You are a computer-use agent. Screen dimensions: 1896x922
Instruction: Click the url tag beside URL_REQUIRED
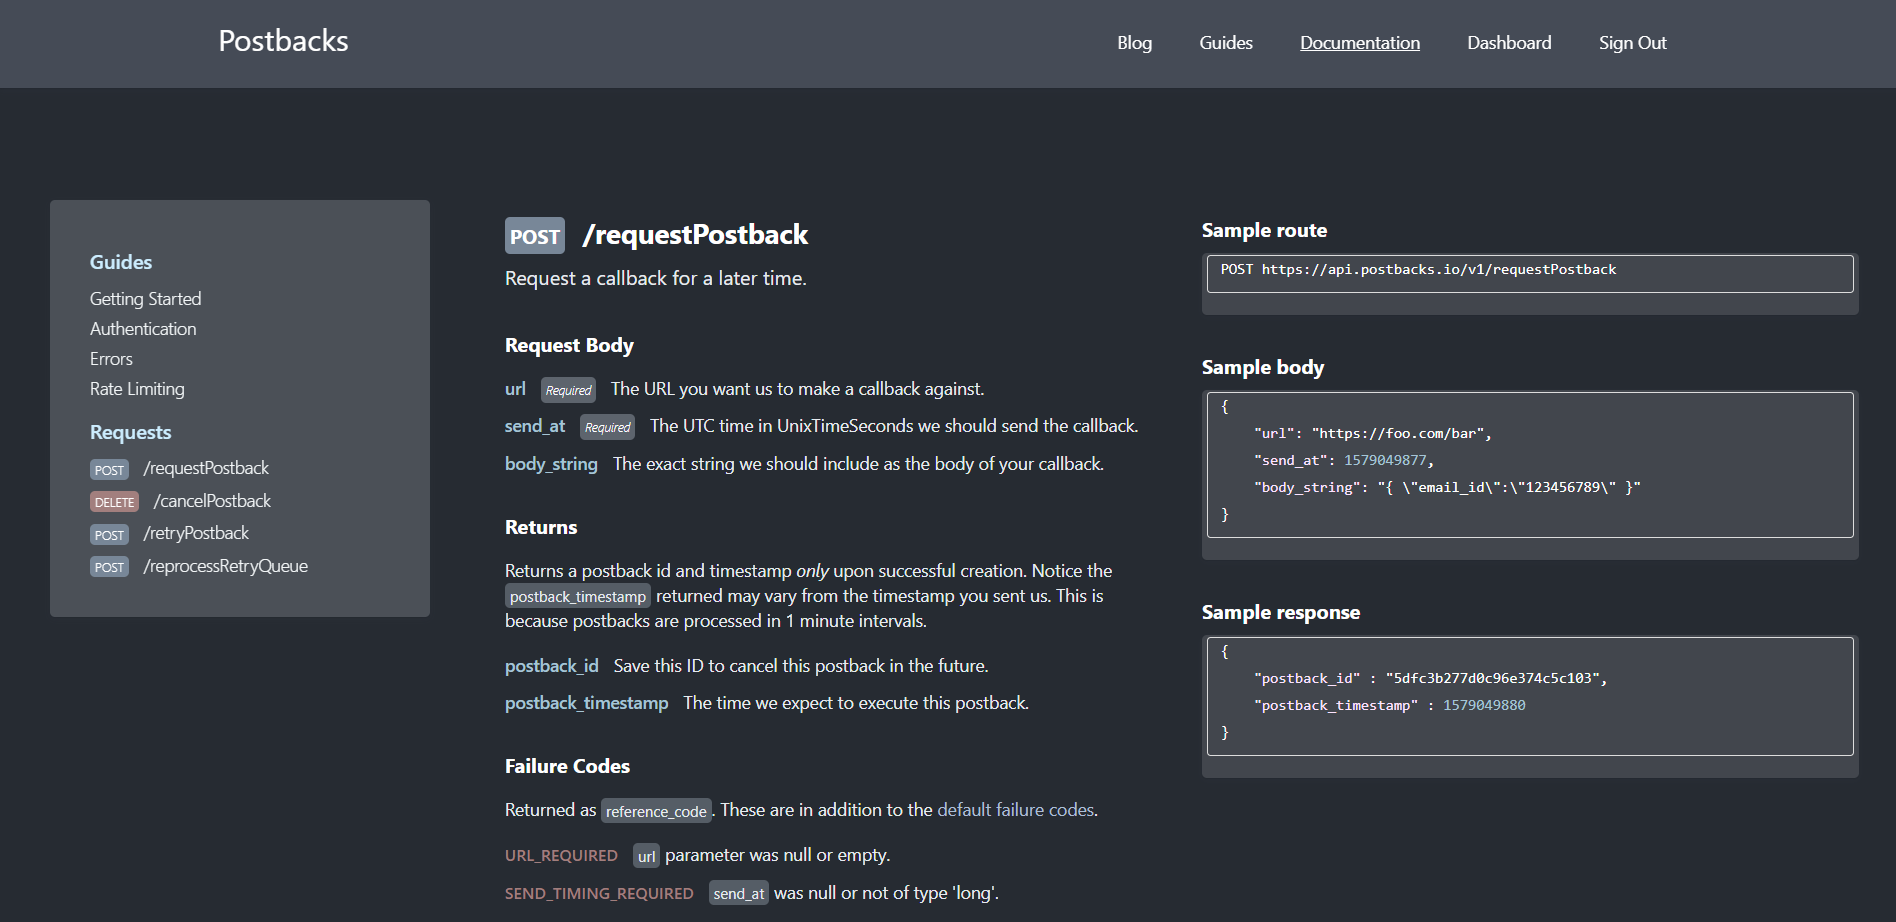646,856
